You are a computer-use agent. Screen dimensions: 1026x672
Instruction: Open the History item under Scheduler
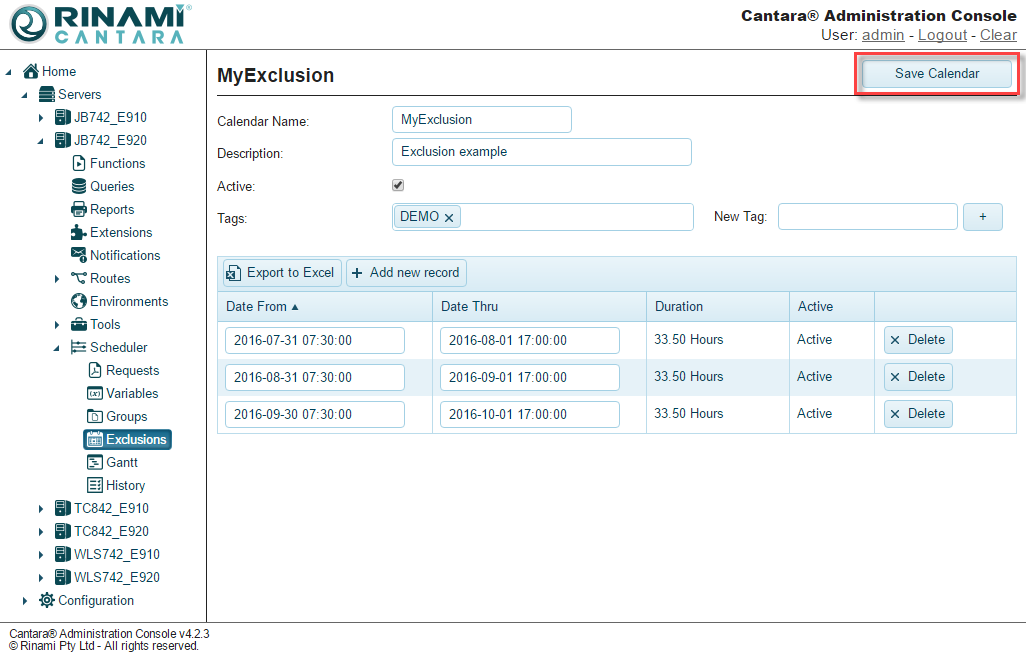(125, 485)
